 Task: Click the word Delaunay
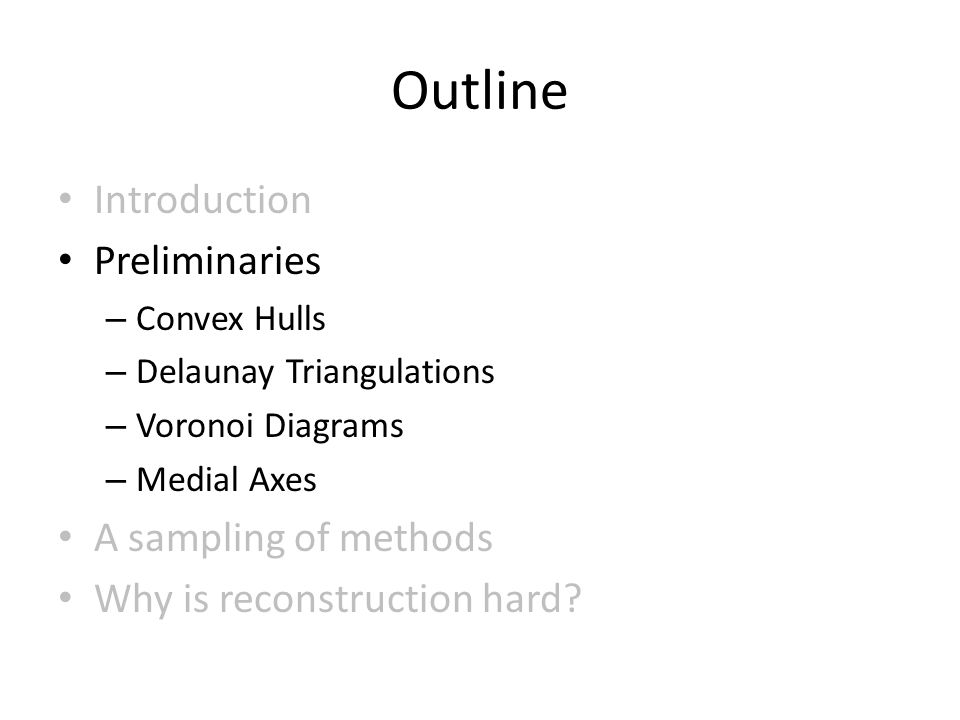pos(205,372)
